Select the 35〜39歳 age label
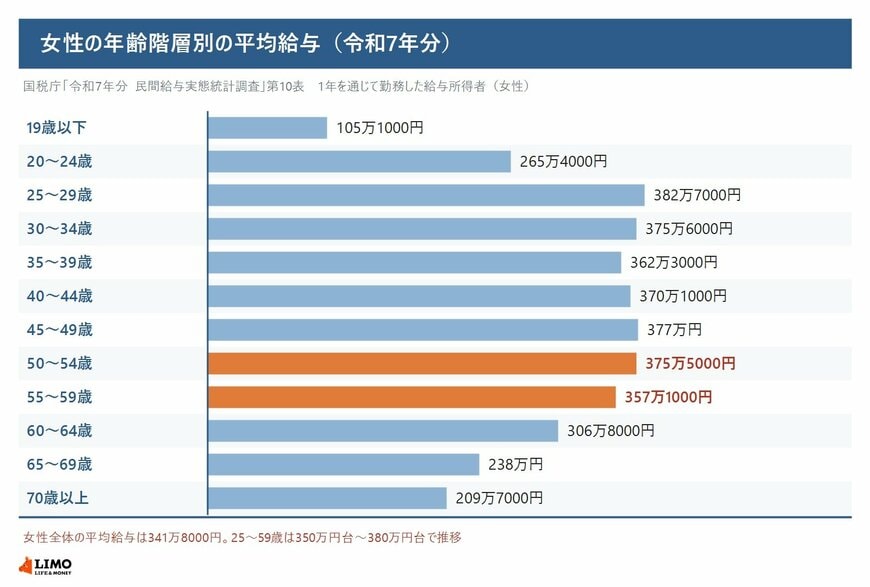The height and width of the screenshot is (587, 870). (x=59, y=262)
